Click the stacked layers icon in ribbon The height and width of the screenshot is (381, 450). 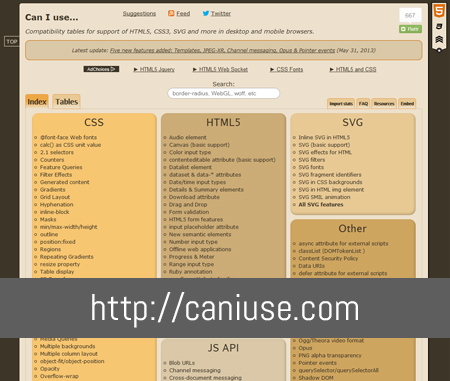coord(439,39)
